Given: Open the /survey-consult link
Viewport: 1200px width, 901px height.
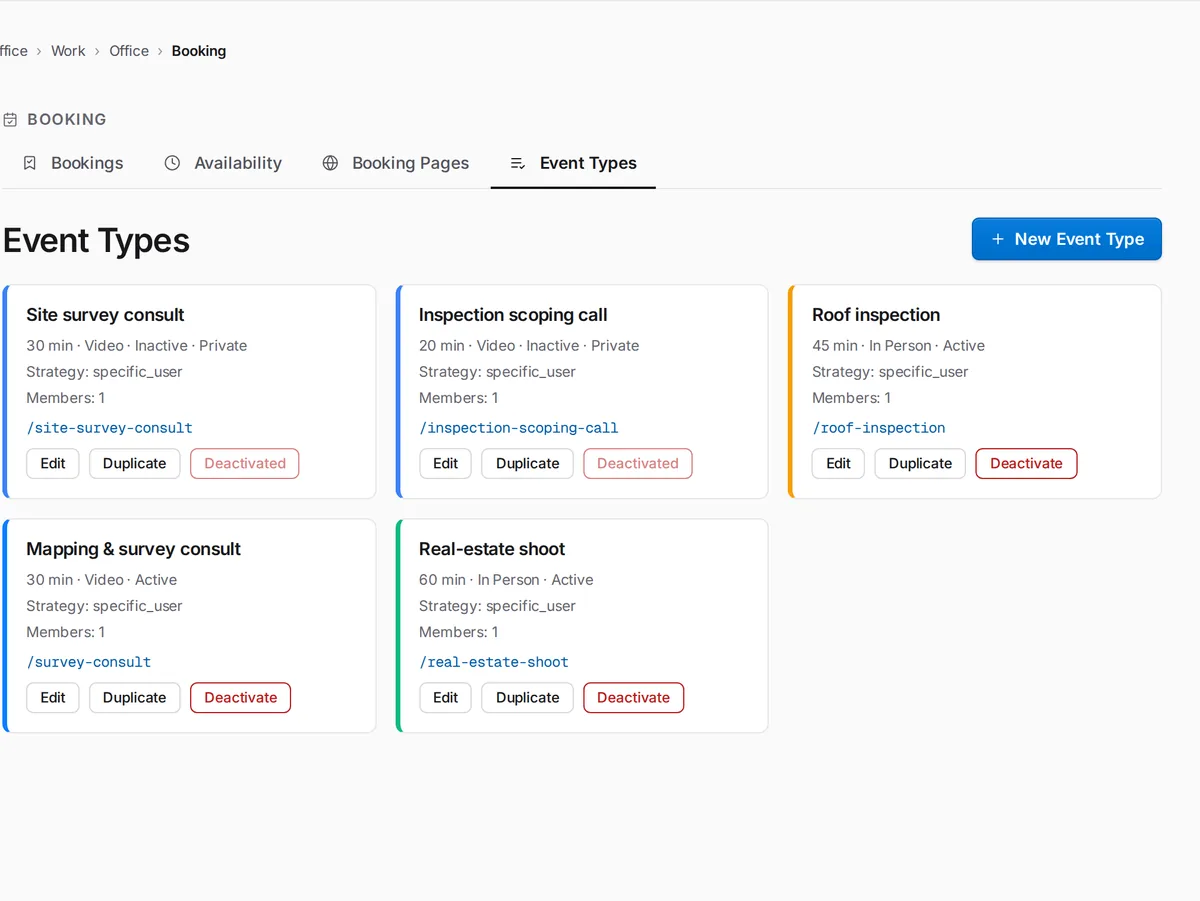Looking at the screenshot, I should pyautogui.click(x=88, y=662).
